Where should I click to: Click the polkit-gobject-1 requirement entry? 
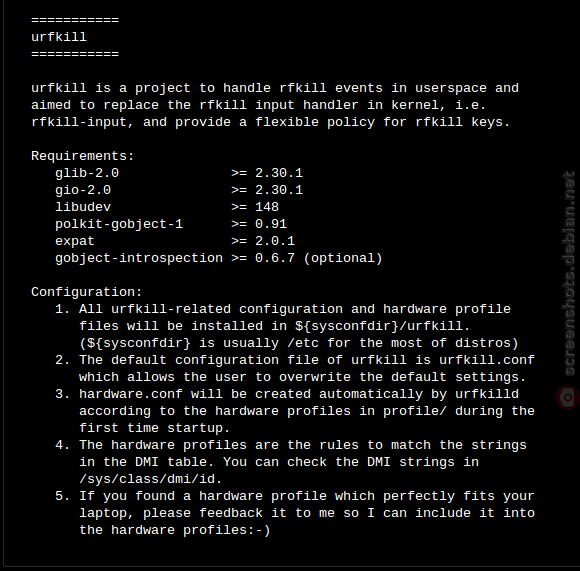click(x=171, y=224)
